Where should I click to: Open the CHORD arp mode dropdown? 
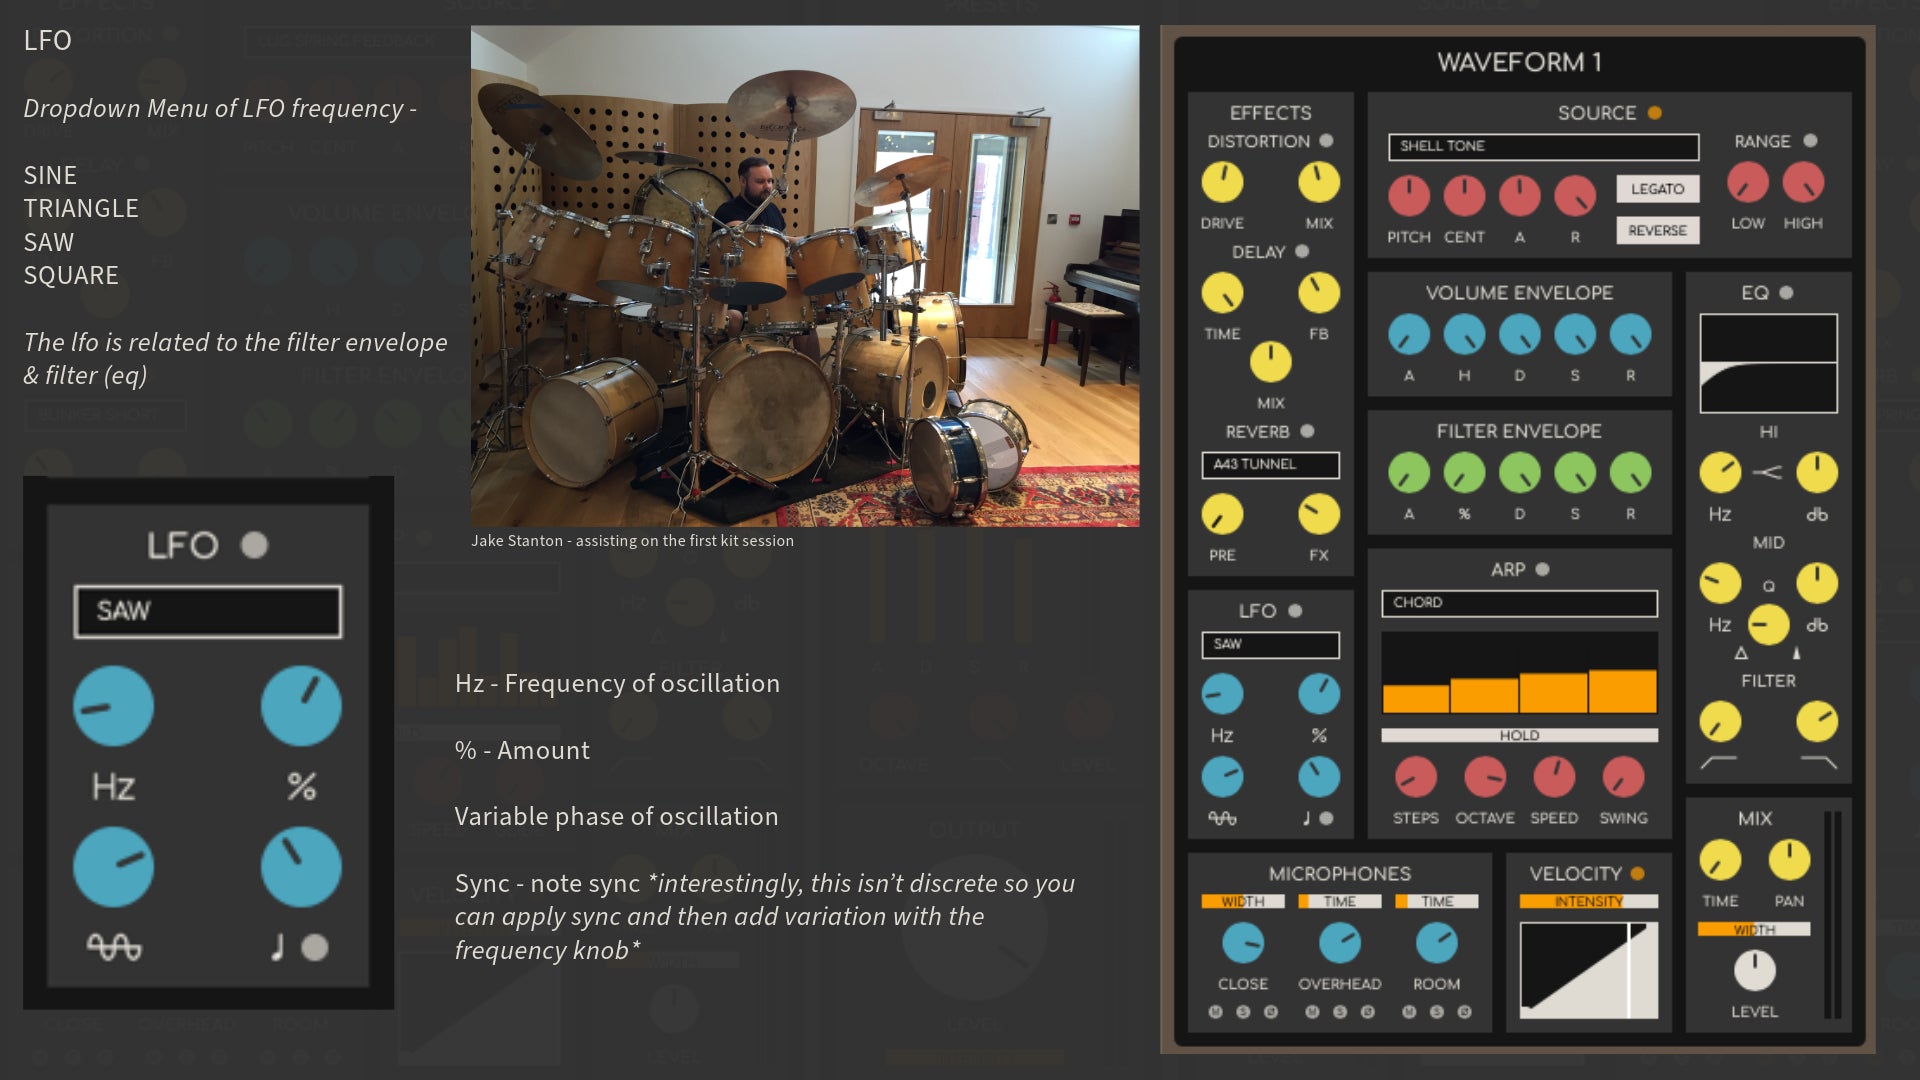pos(1519,602)
